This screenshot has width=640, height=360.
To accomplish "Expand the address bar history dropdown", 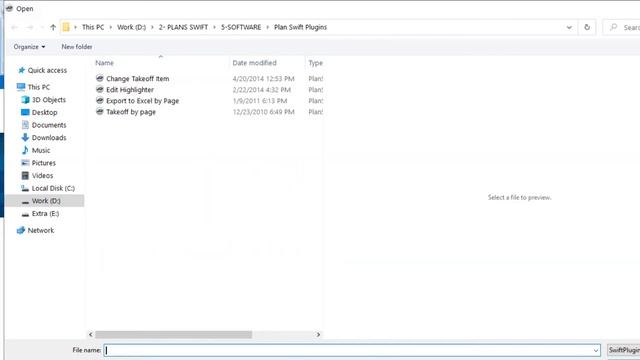I will (x=569, y=27).
